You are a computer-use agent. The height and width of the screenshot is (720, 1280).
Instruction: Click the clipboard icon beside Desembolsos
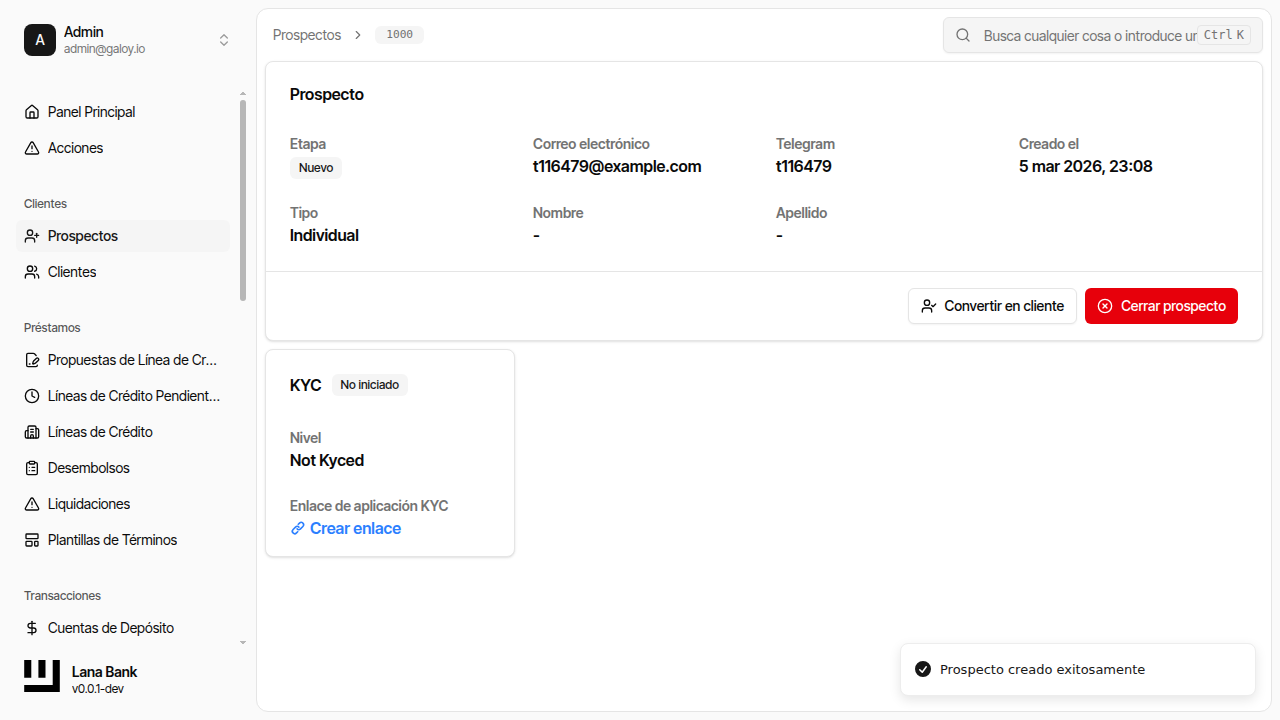coord(32,468)
